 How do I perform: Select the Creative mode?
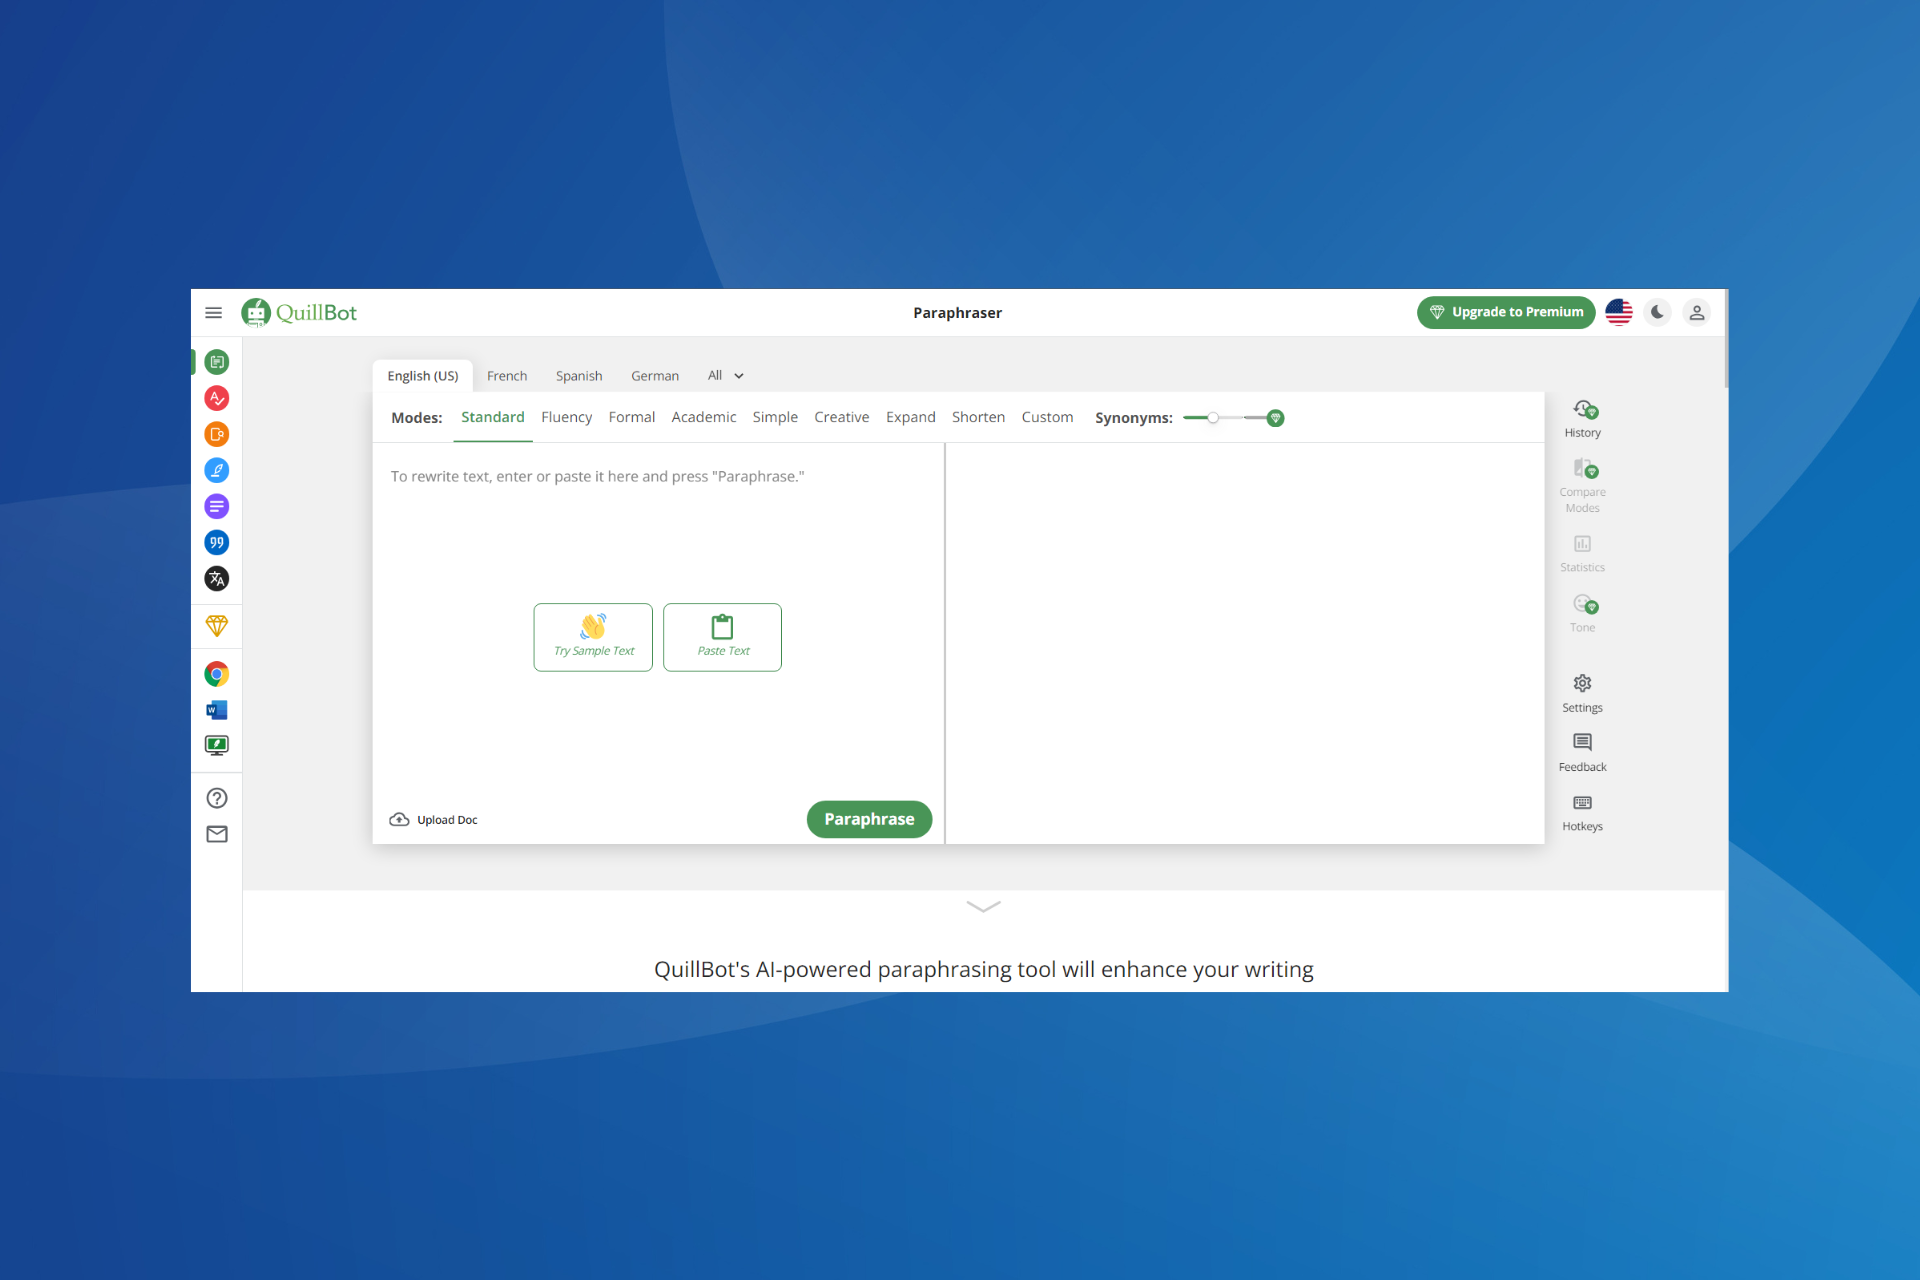coord(842,417)
